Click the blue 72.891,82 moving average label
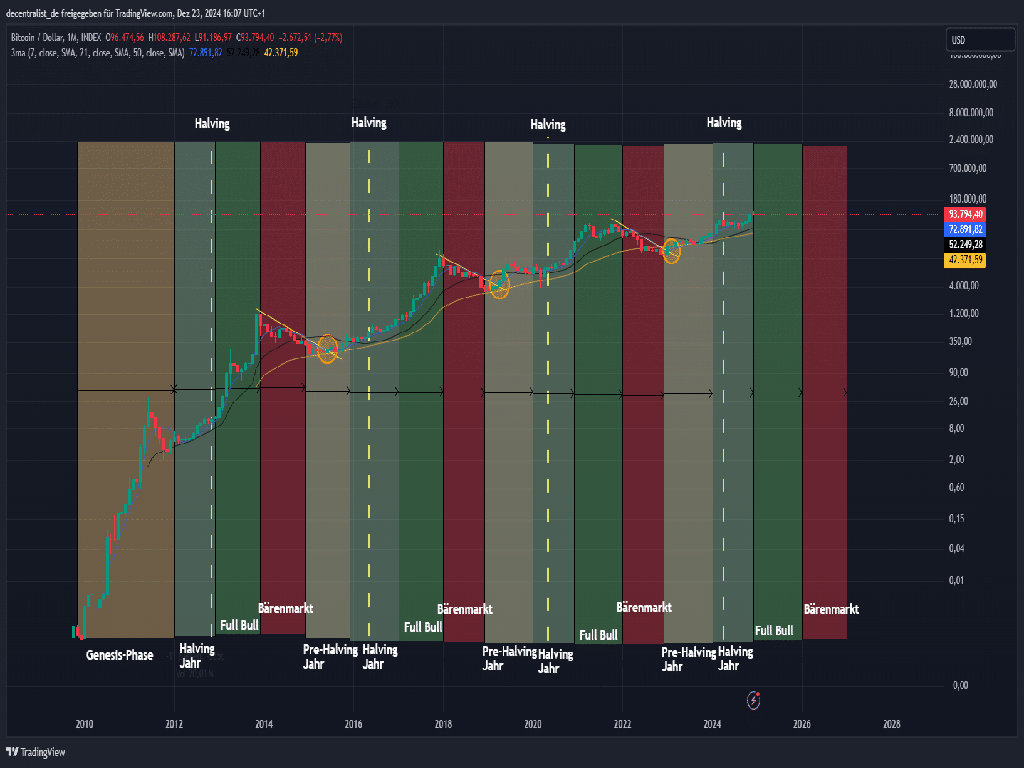This screenshot has height=768, width=1024. pyautogui.click(x=965, y=230)
